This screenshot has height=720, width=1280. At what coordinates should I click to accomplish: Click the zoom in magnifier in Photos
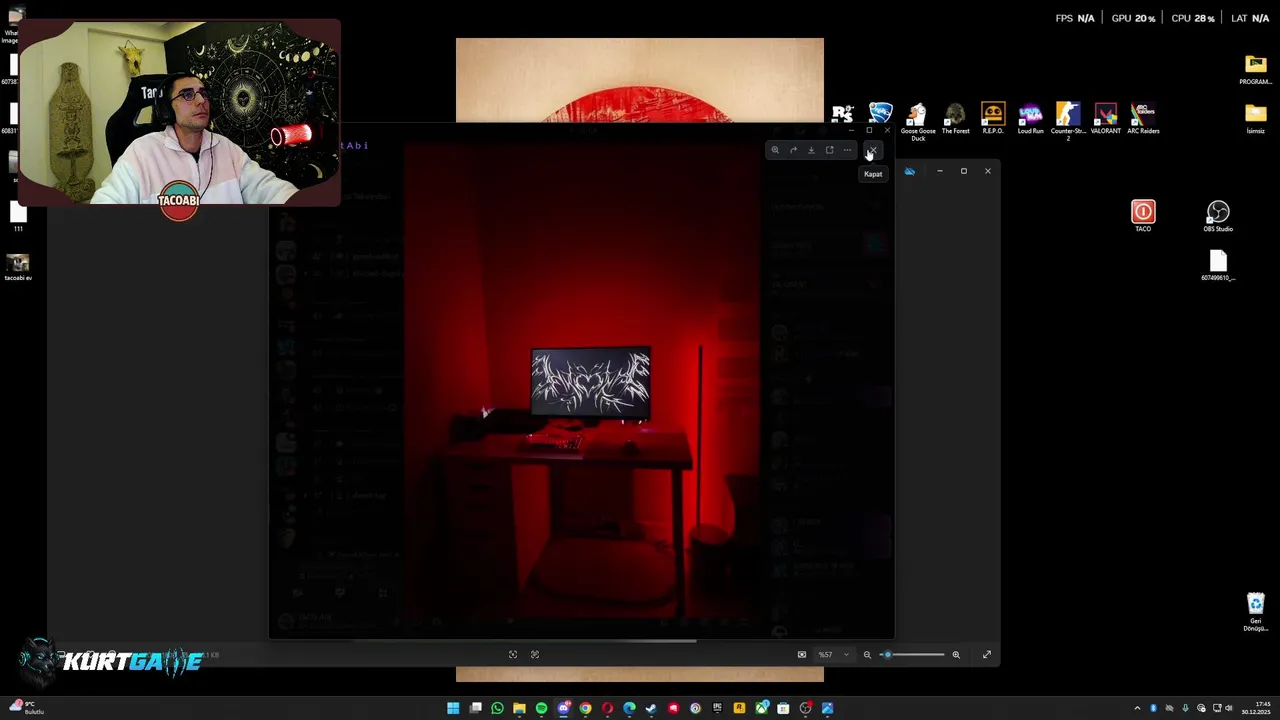point(956,654)
